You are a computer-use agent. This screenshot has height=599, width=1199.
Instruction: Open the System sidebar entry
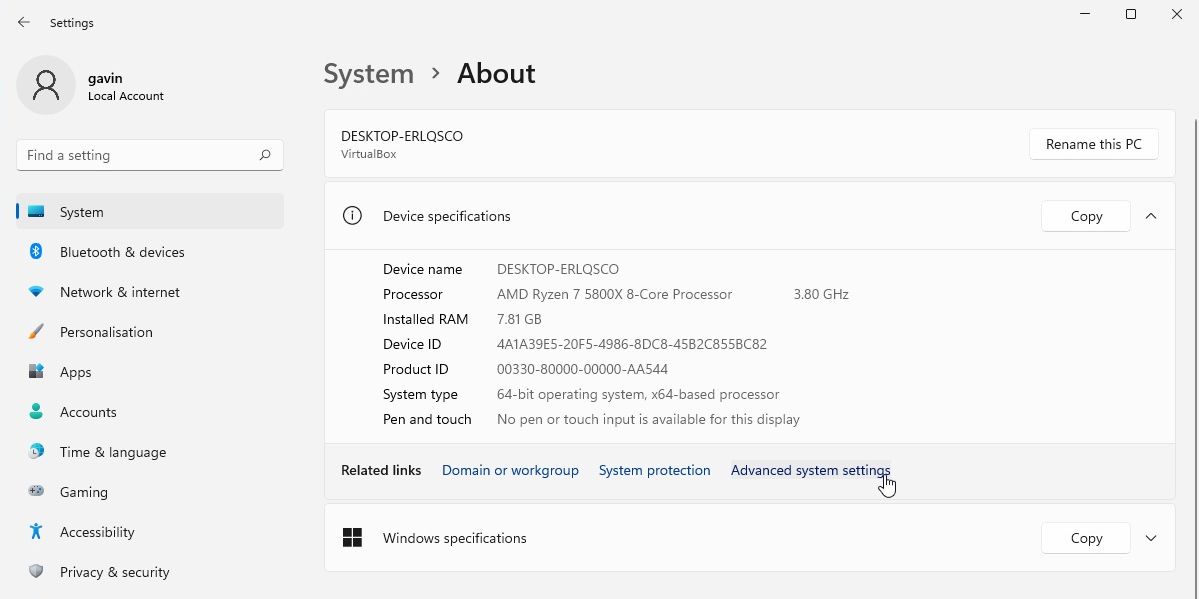click(x=81, y=212)
